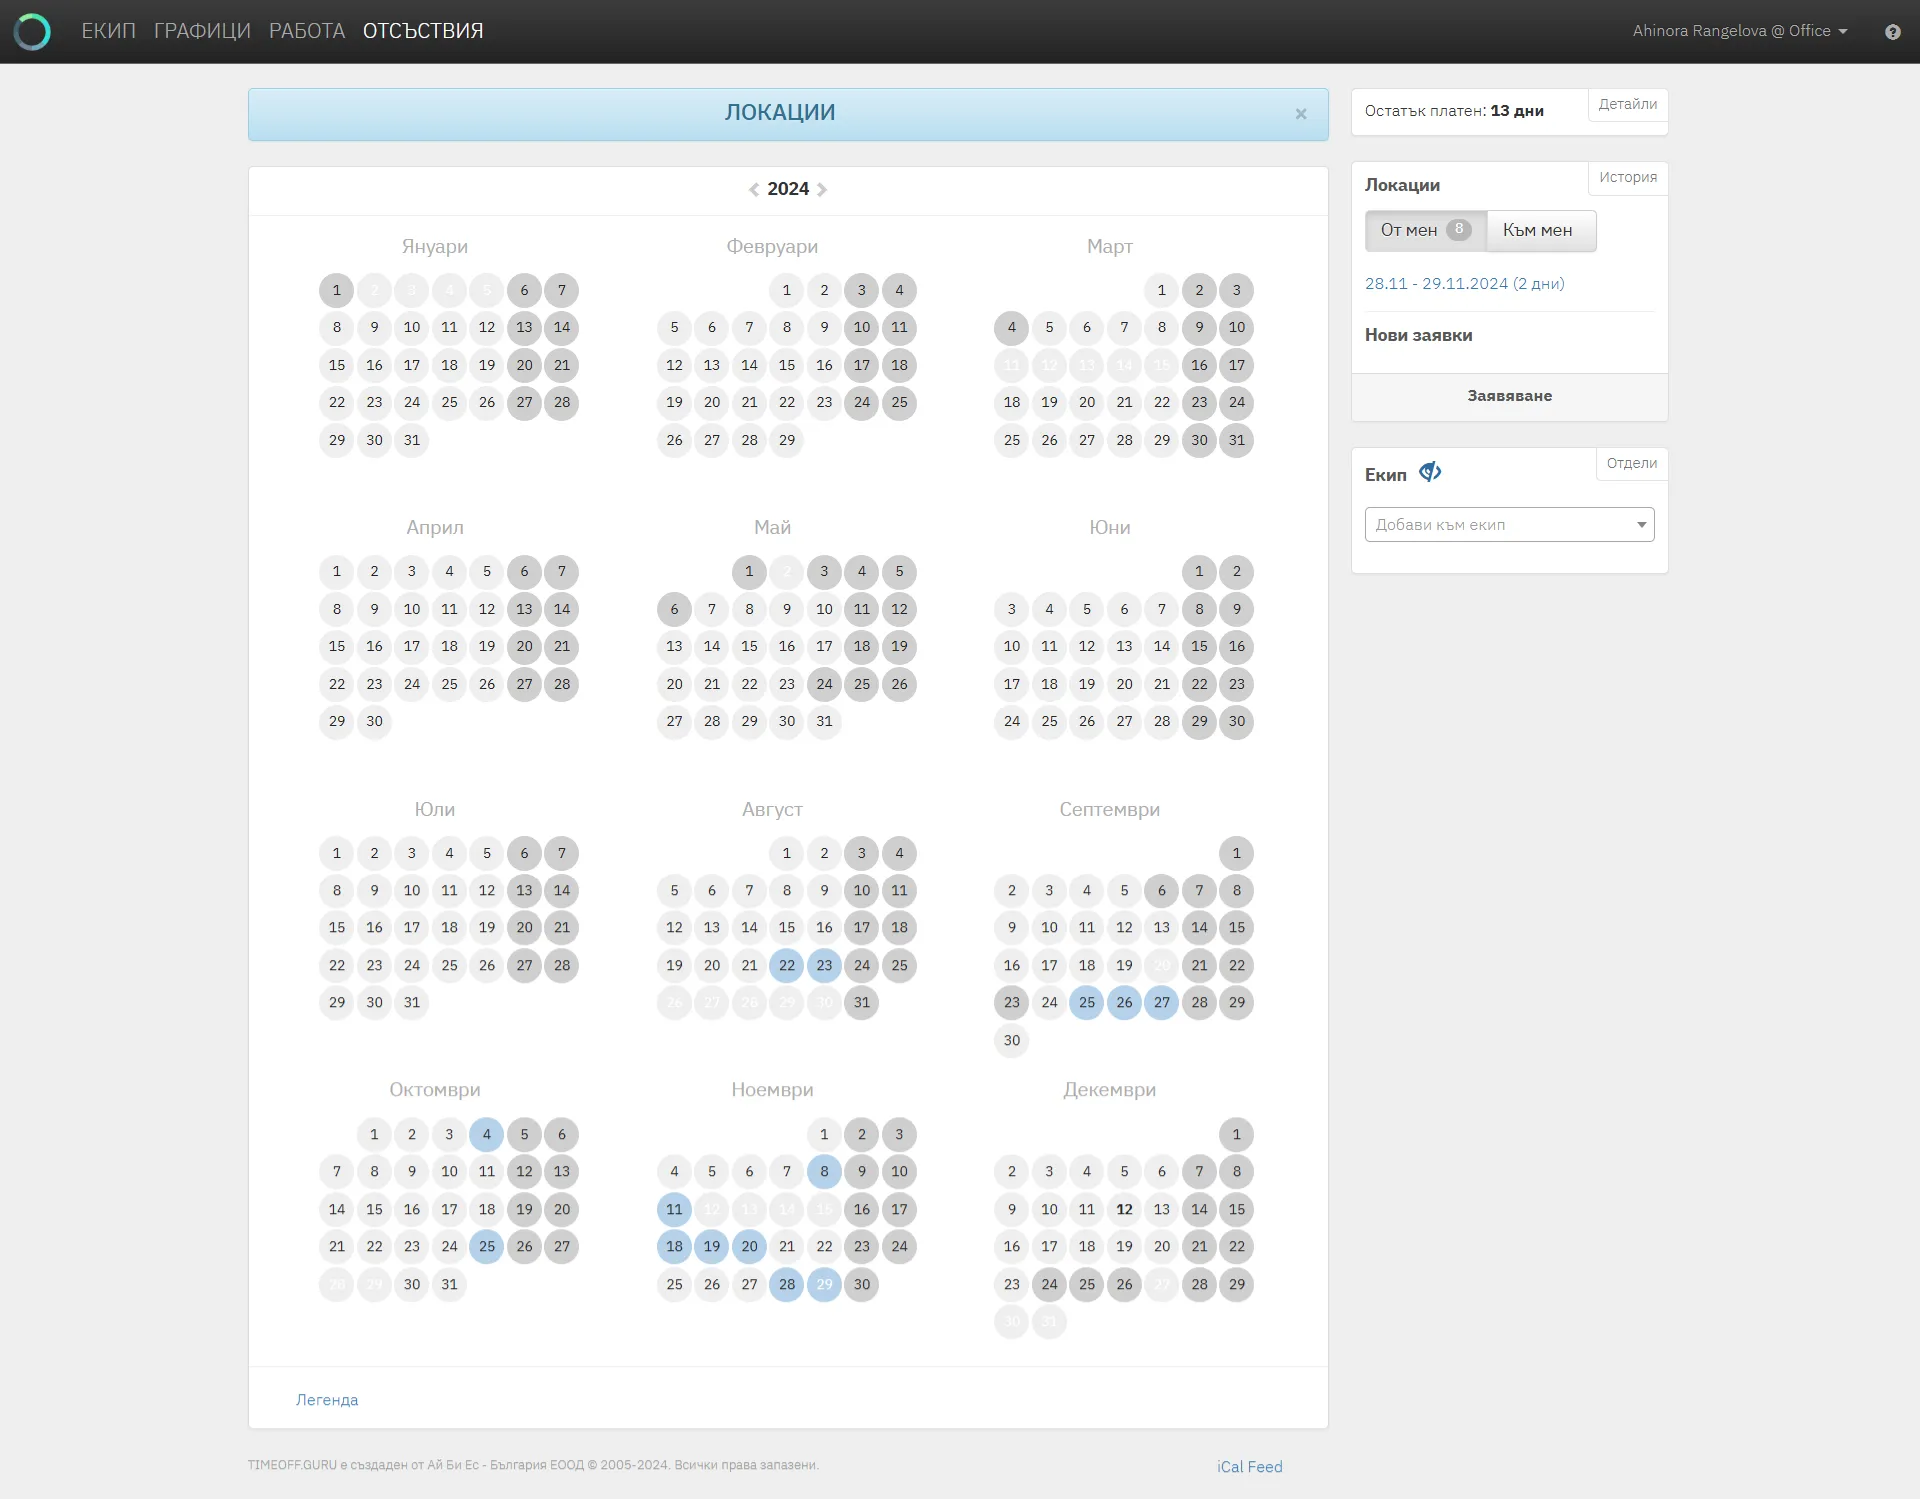Image resolution: width=1920 pixels, height=1500 pixels.
Task: Select January 15 in the calendar
Action: 337,366
